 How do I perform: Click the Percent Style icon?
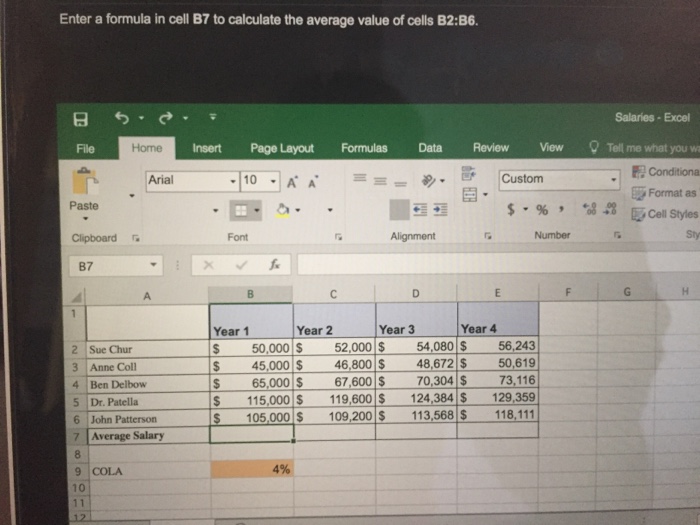542,209
